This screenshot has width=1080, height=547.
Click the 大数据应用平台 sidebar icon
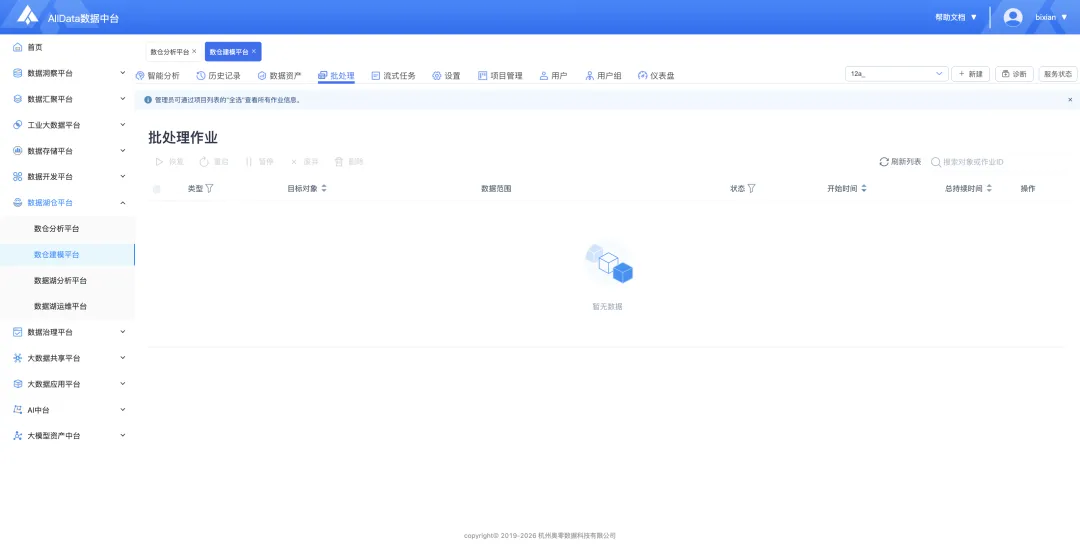click(x=18, y=384)
